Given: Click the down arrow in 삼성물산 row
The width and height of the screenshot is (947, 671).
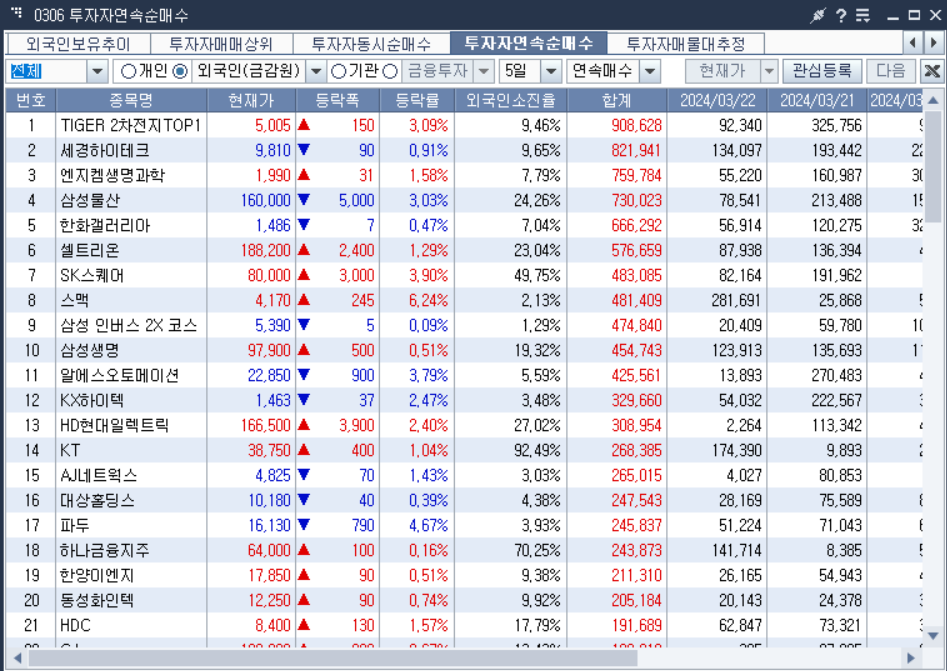Looking at the screenshot, I should pos(304,200).
